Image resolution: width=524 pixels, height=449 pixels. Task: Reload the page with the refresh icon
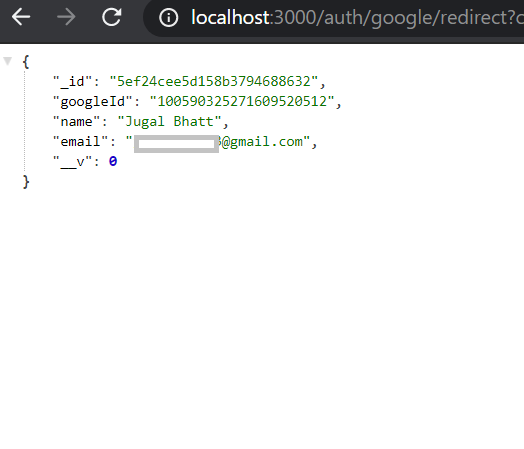pyautogui.click(x=111, y=17)
